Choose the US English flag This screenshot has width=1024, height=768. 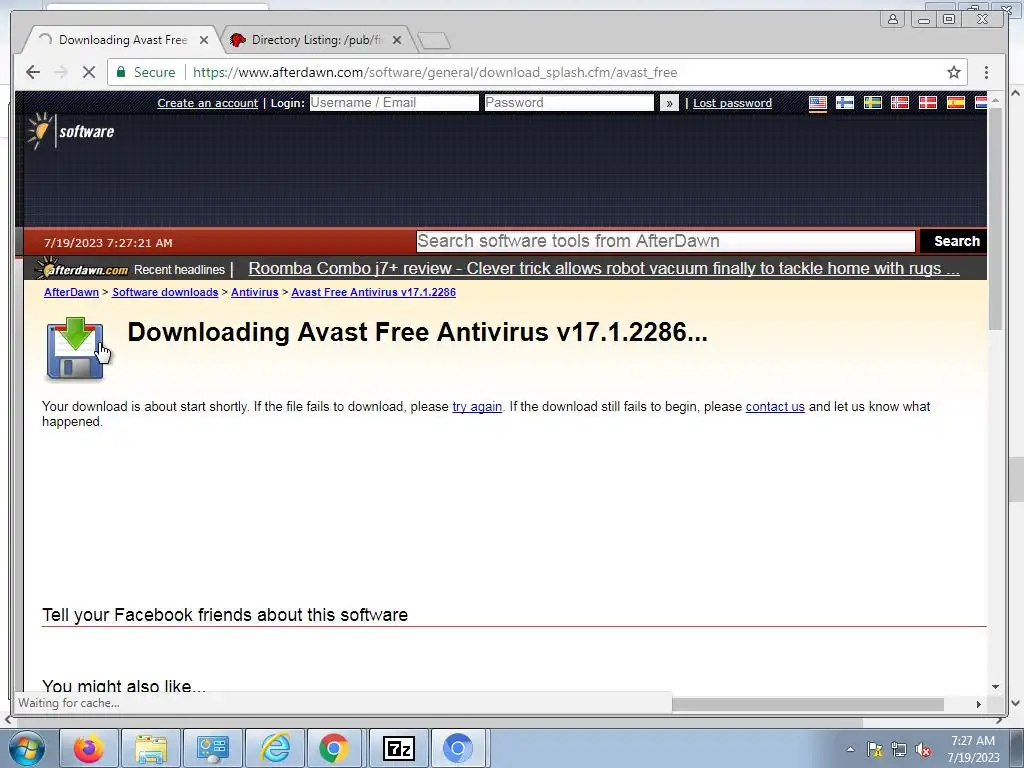(x=818, y=103)
